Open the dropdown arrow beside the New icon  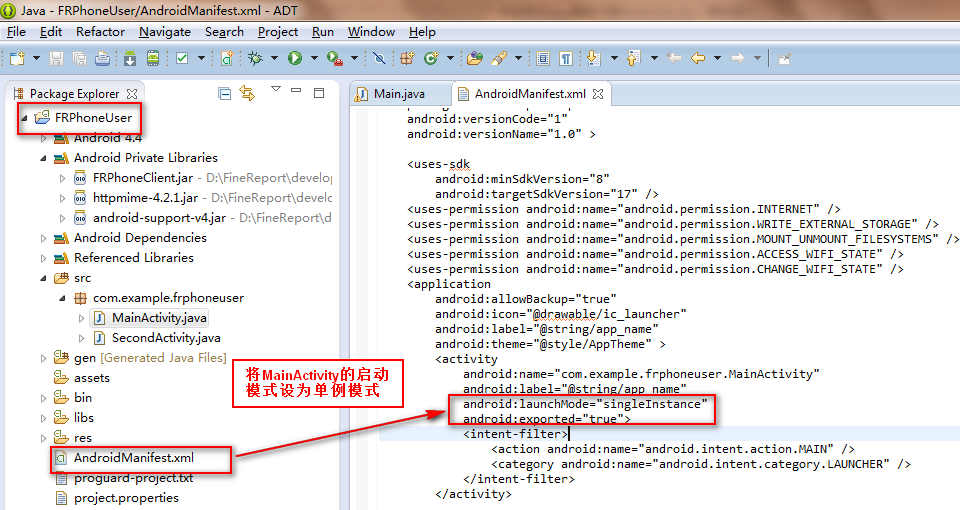[x=36, y=58]
